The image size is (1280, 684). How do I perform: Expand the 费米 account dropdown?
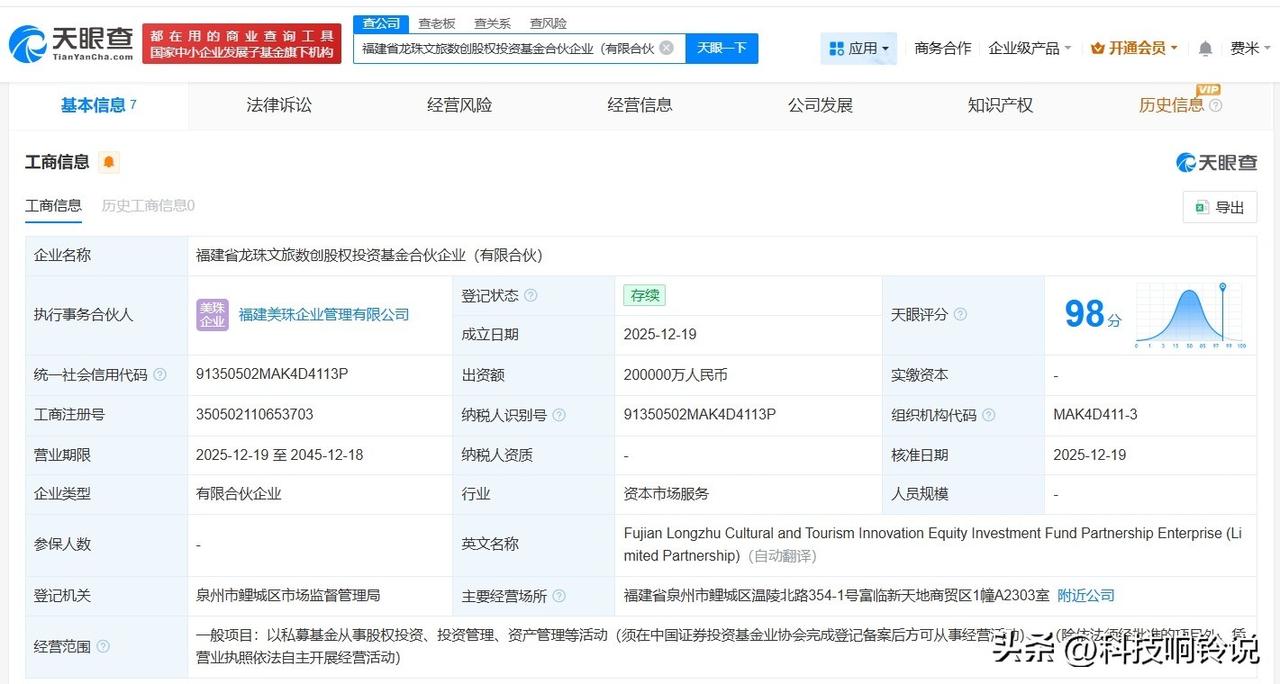(x=1247, y=47)
